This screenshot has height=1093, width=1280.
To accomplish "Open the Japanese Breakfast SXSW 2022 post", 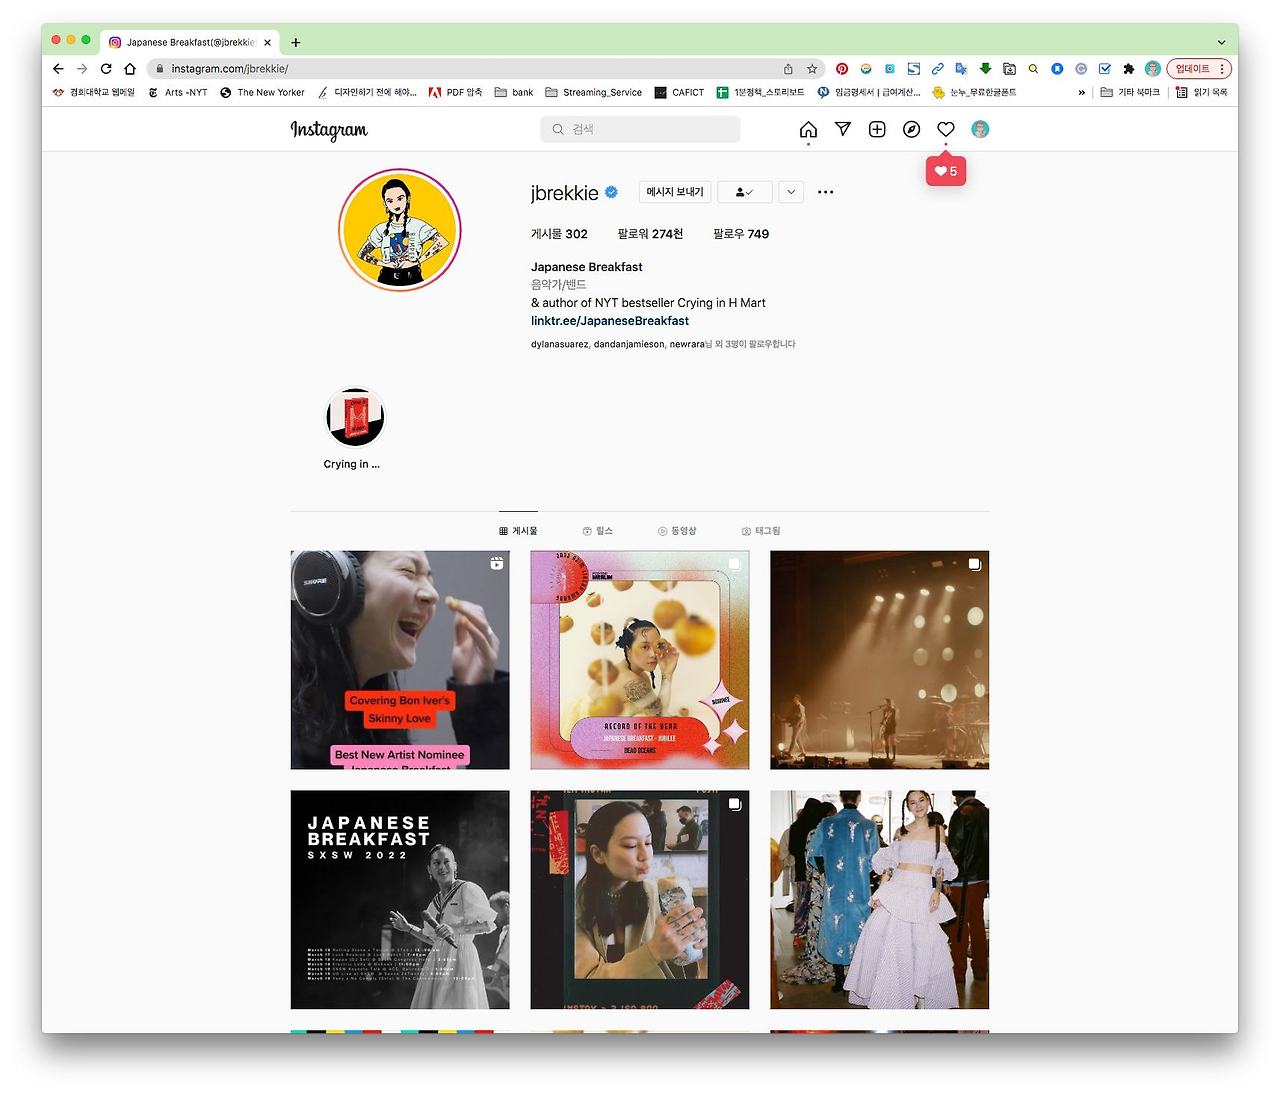I will click(400, 900).
